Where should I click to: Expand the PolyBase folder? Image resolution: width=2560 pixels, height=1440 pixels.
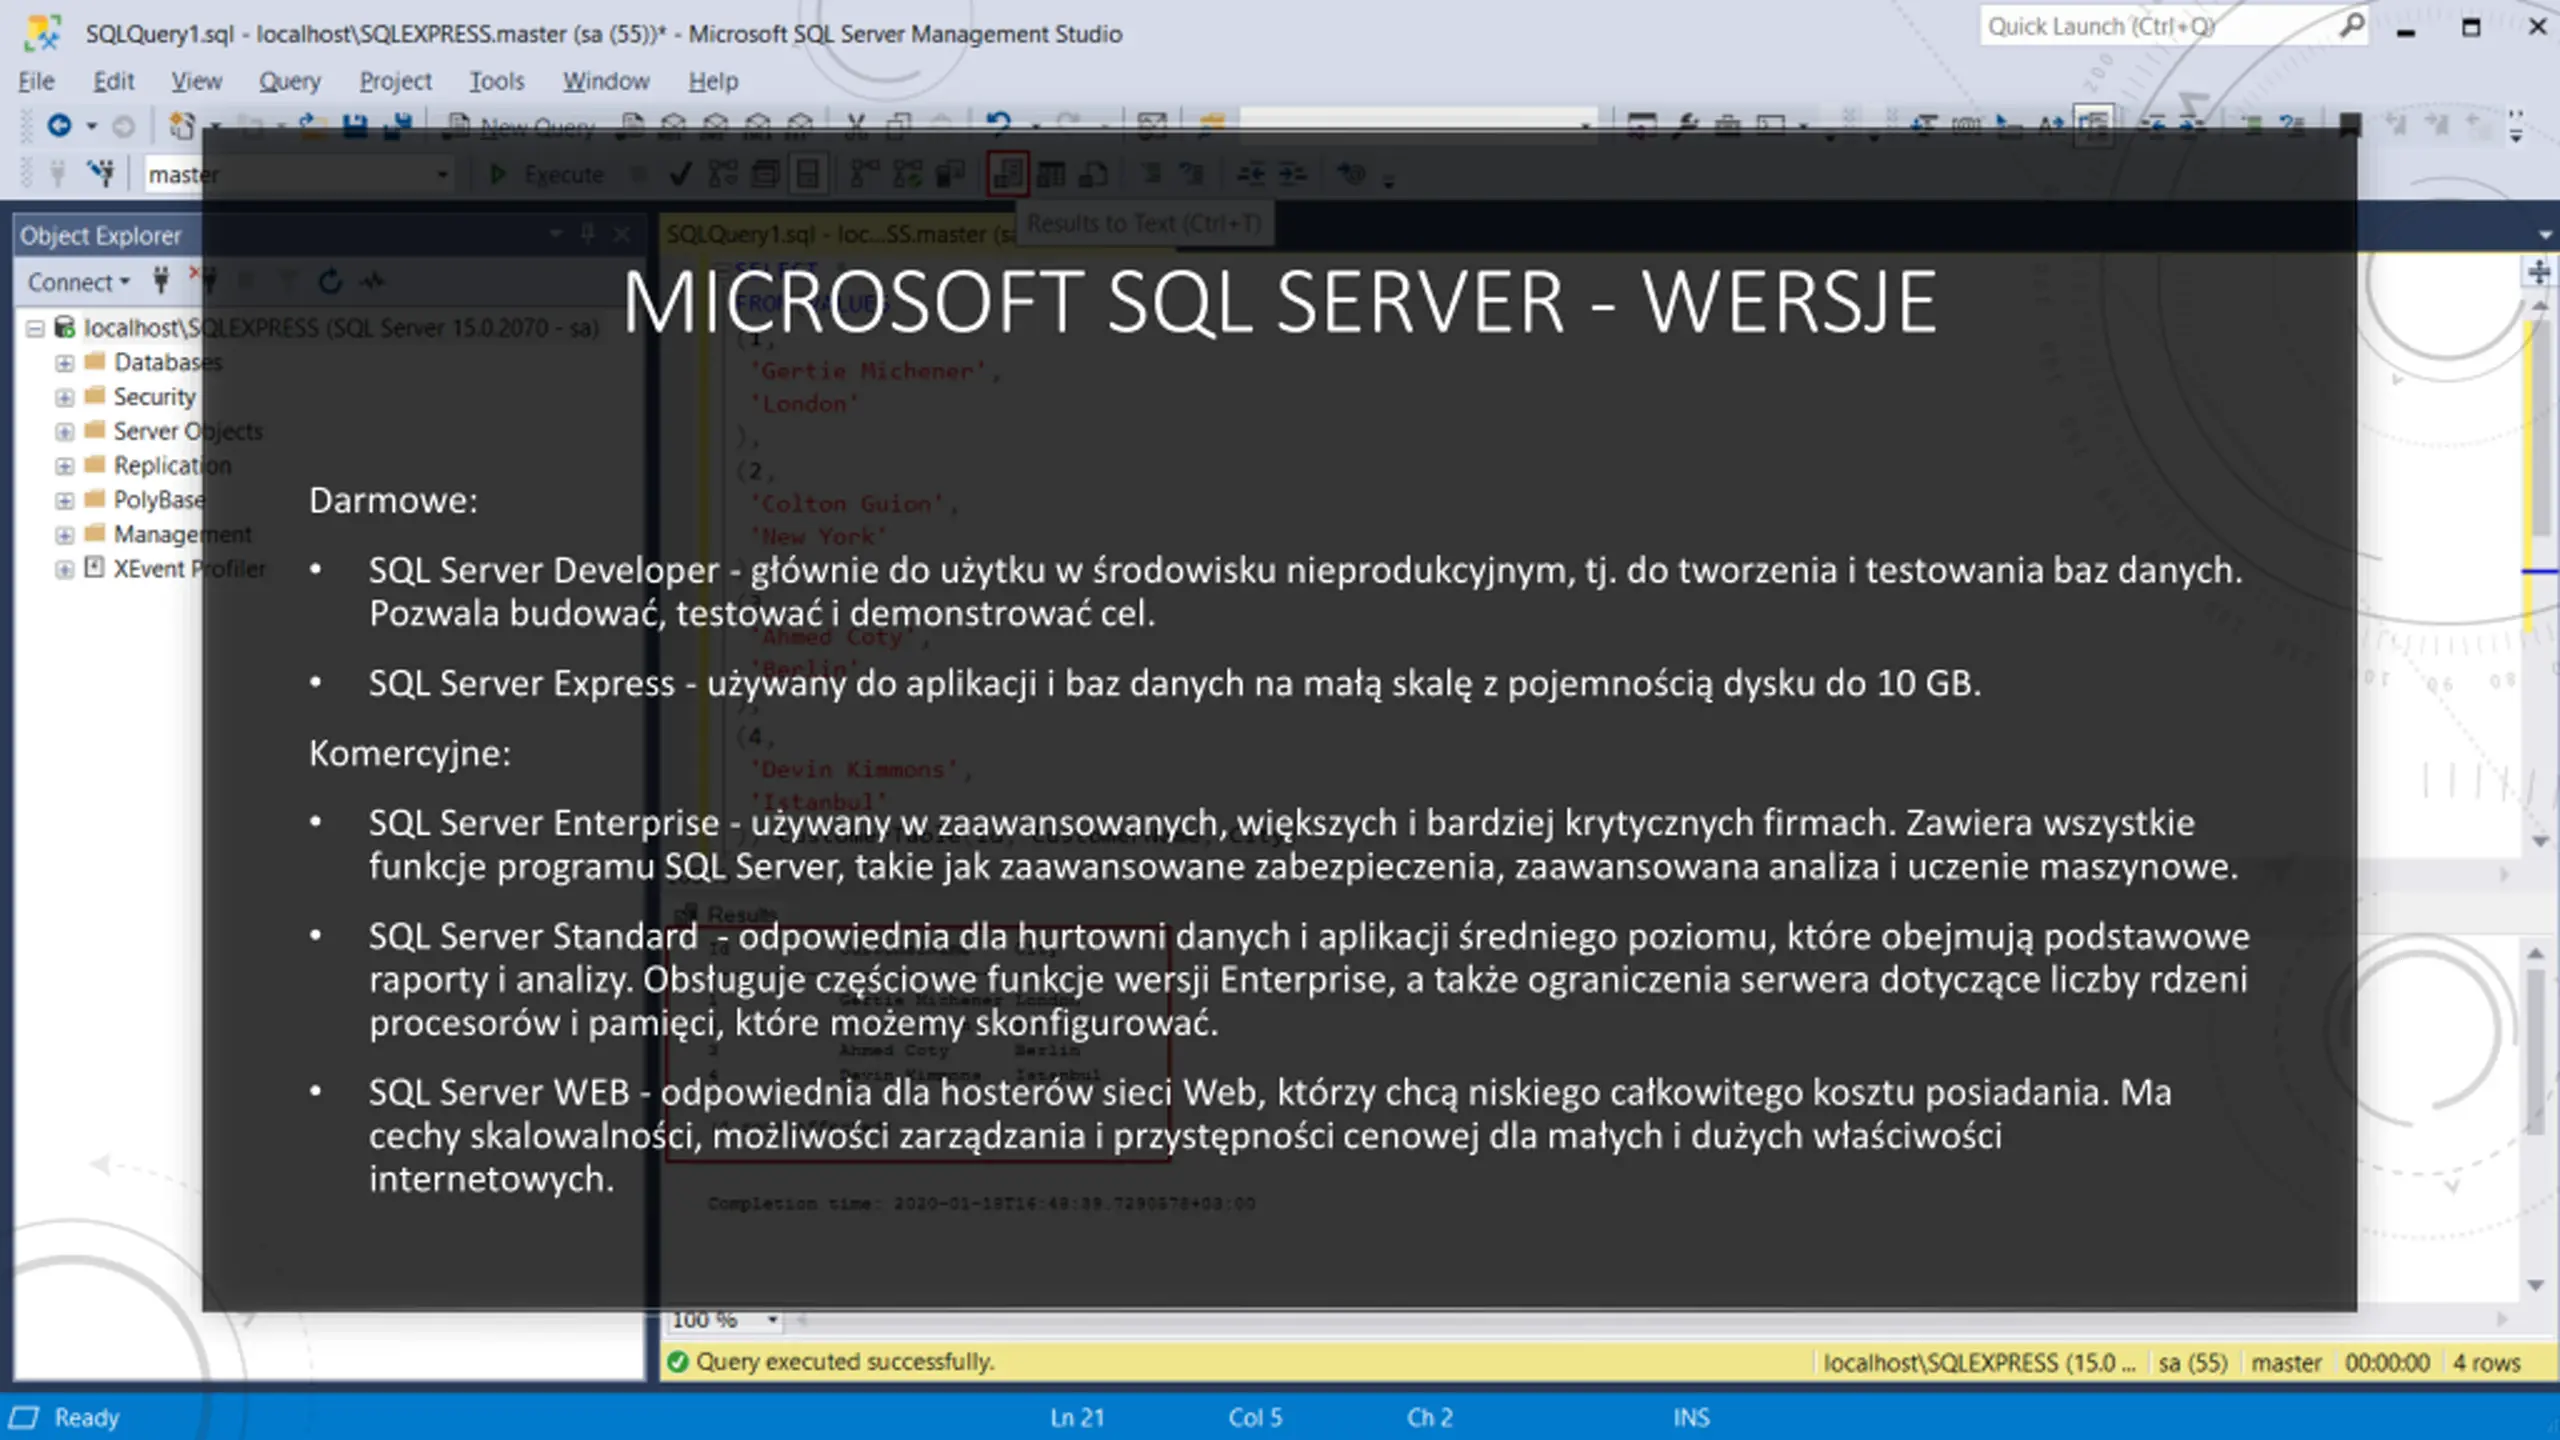click(65, 500)
